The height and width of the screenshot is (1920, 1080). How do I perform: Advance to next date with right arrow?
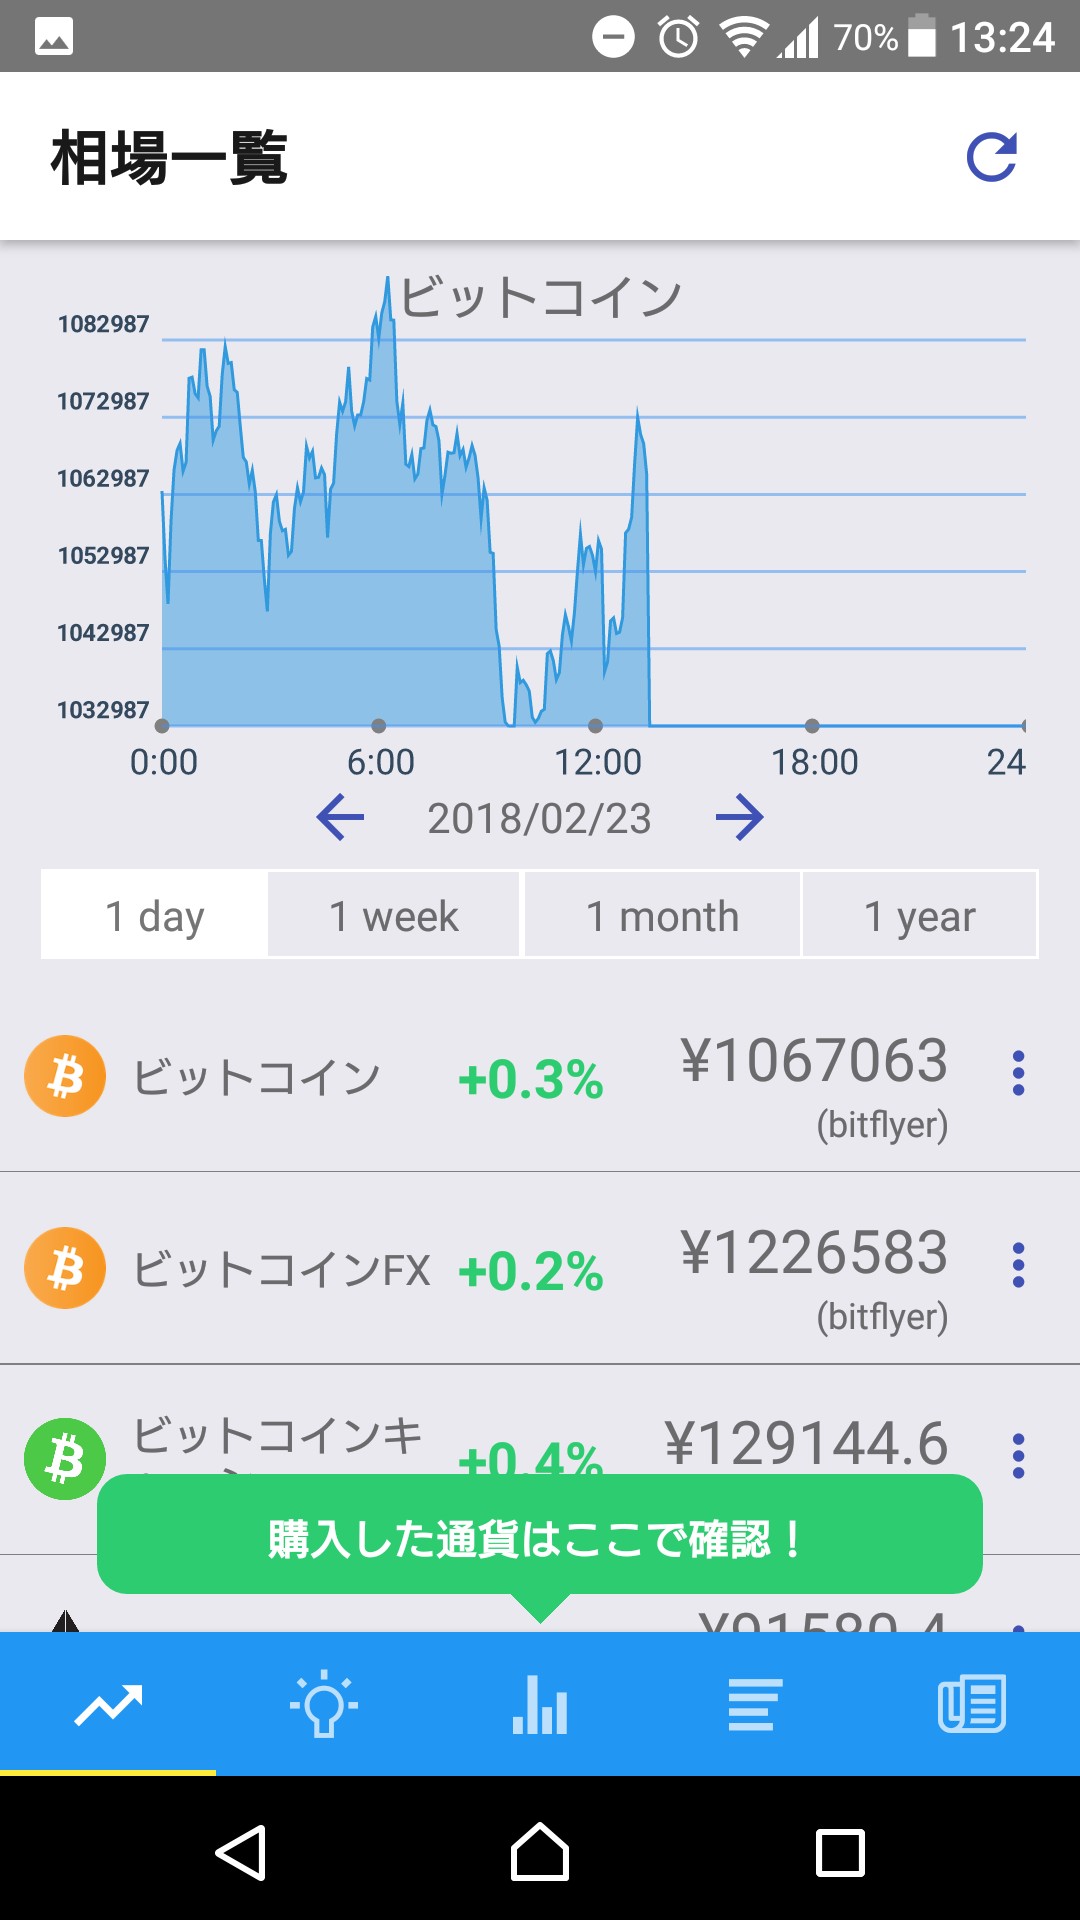tap(740, 818)
